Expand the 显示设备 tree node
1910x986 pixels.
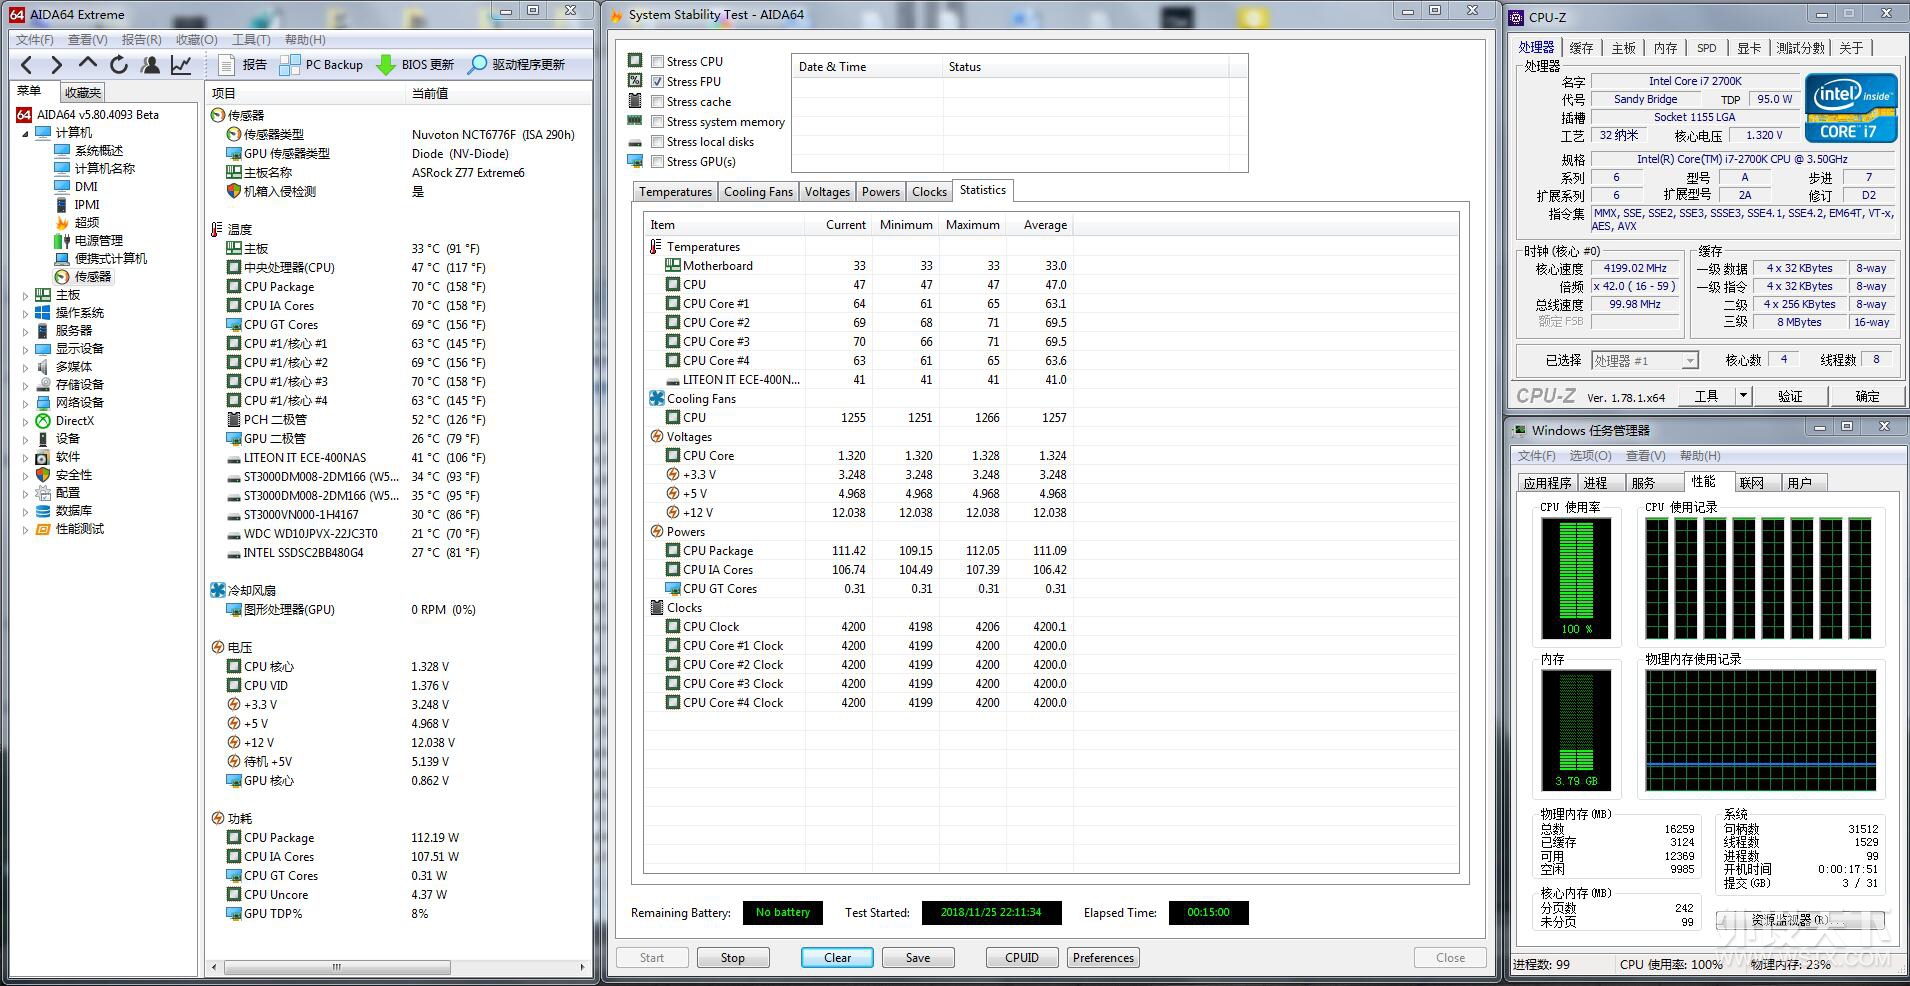coord(25,349)
